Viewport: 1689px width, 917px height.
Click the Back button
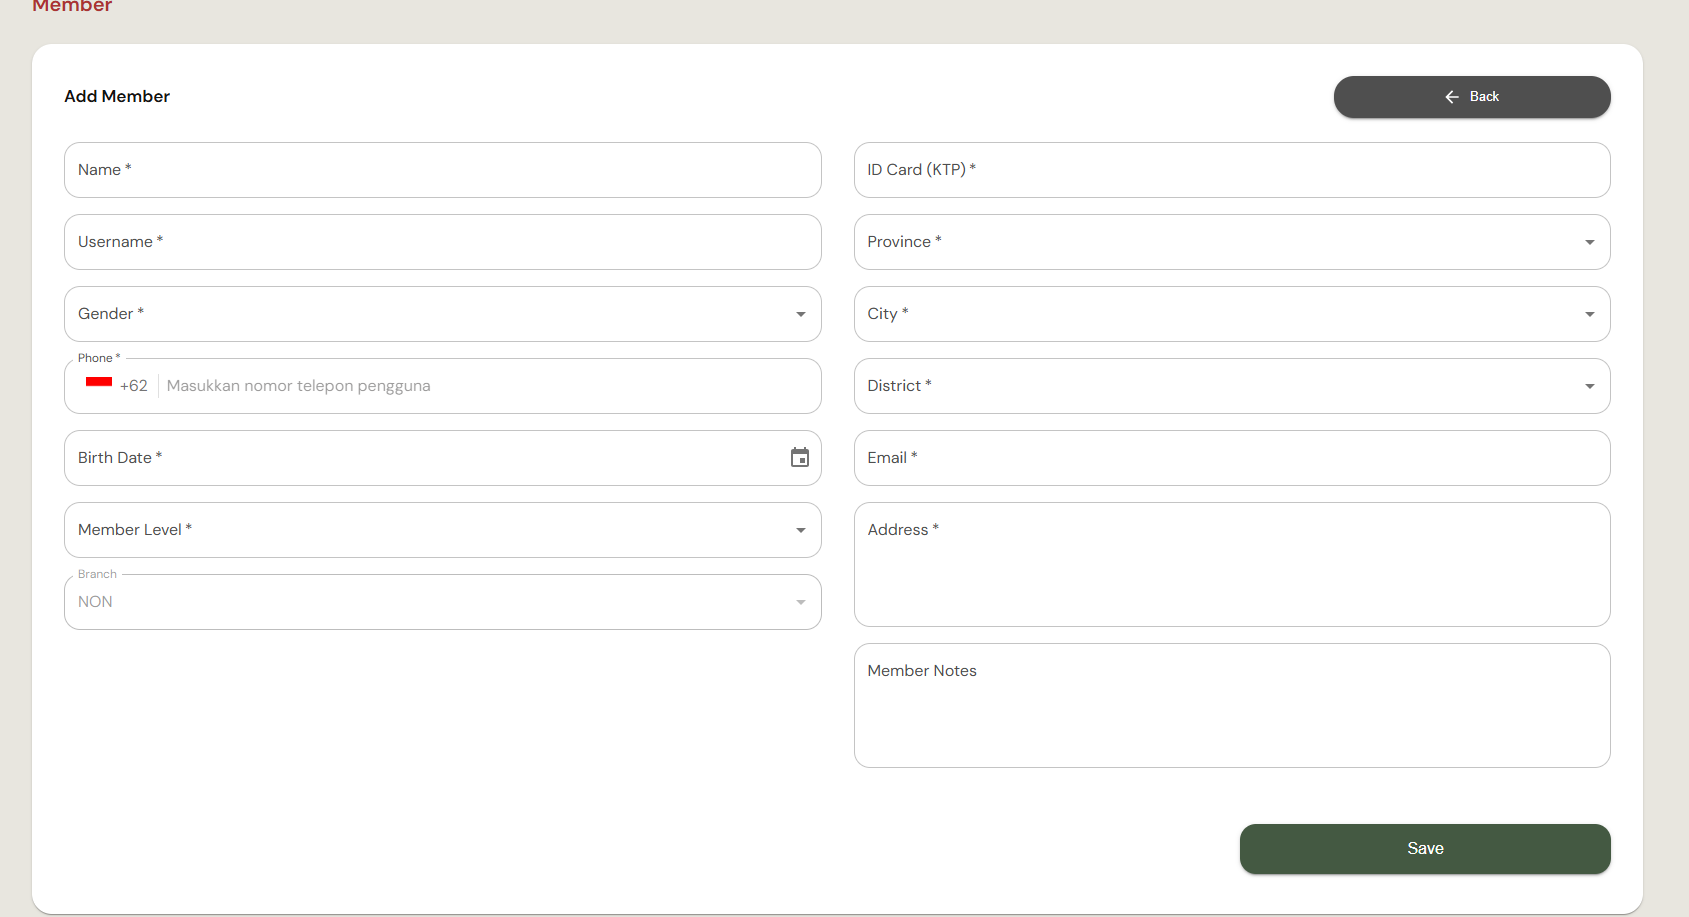coord(1472,97)
